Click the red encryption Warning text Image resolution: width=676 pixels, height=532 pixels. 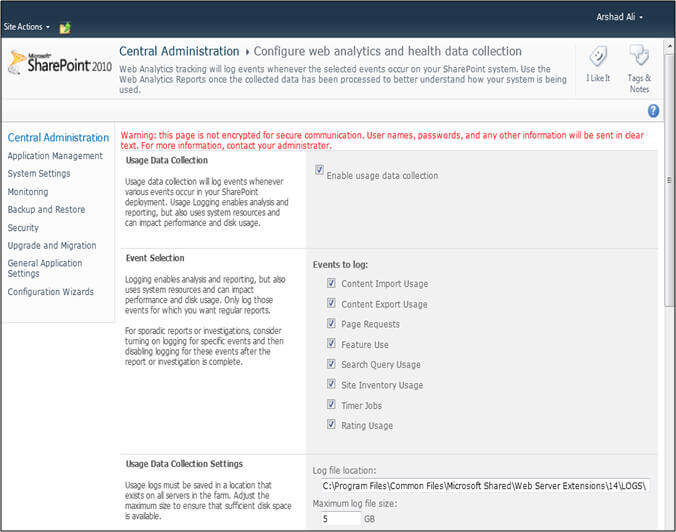pyautogui.click(x=382, y=141)
